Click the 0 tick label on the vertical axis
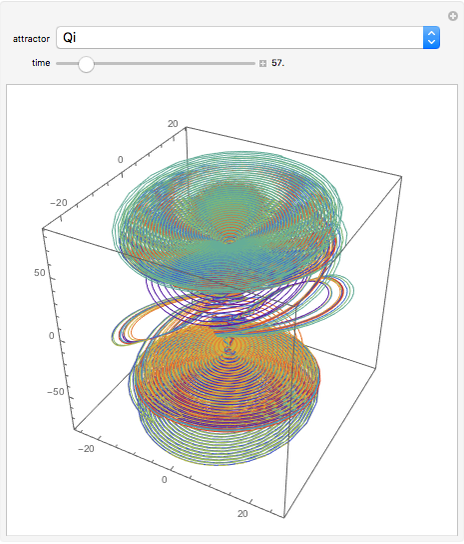Image resolution: width=464 pixels, height=544 pixels. [x=51, y=336]
